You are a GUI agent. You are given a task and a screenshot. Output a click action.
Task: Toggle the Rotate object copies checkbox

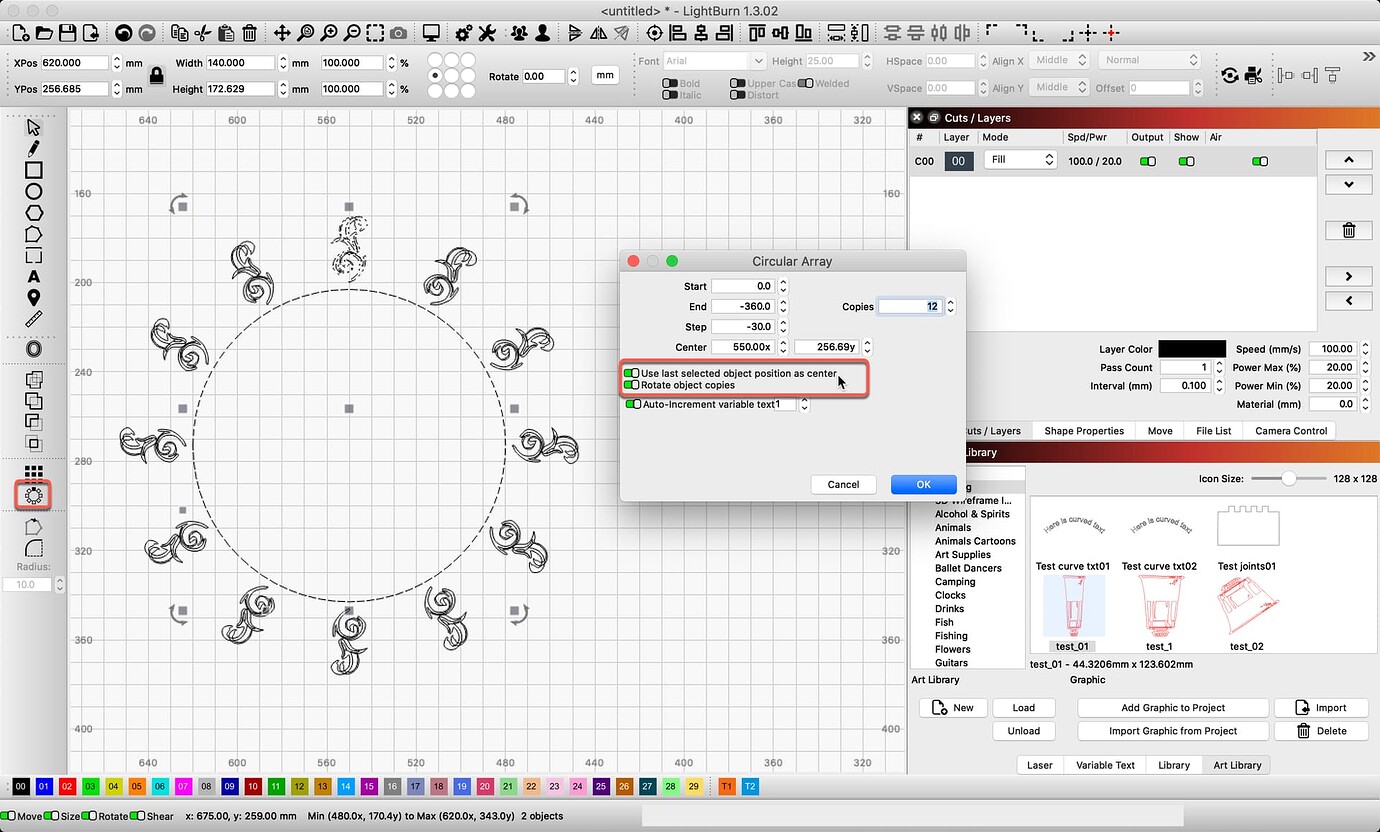(x=630, y=385)
